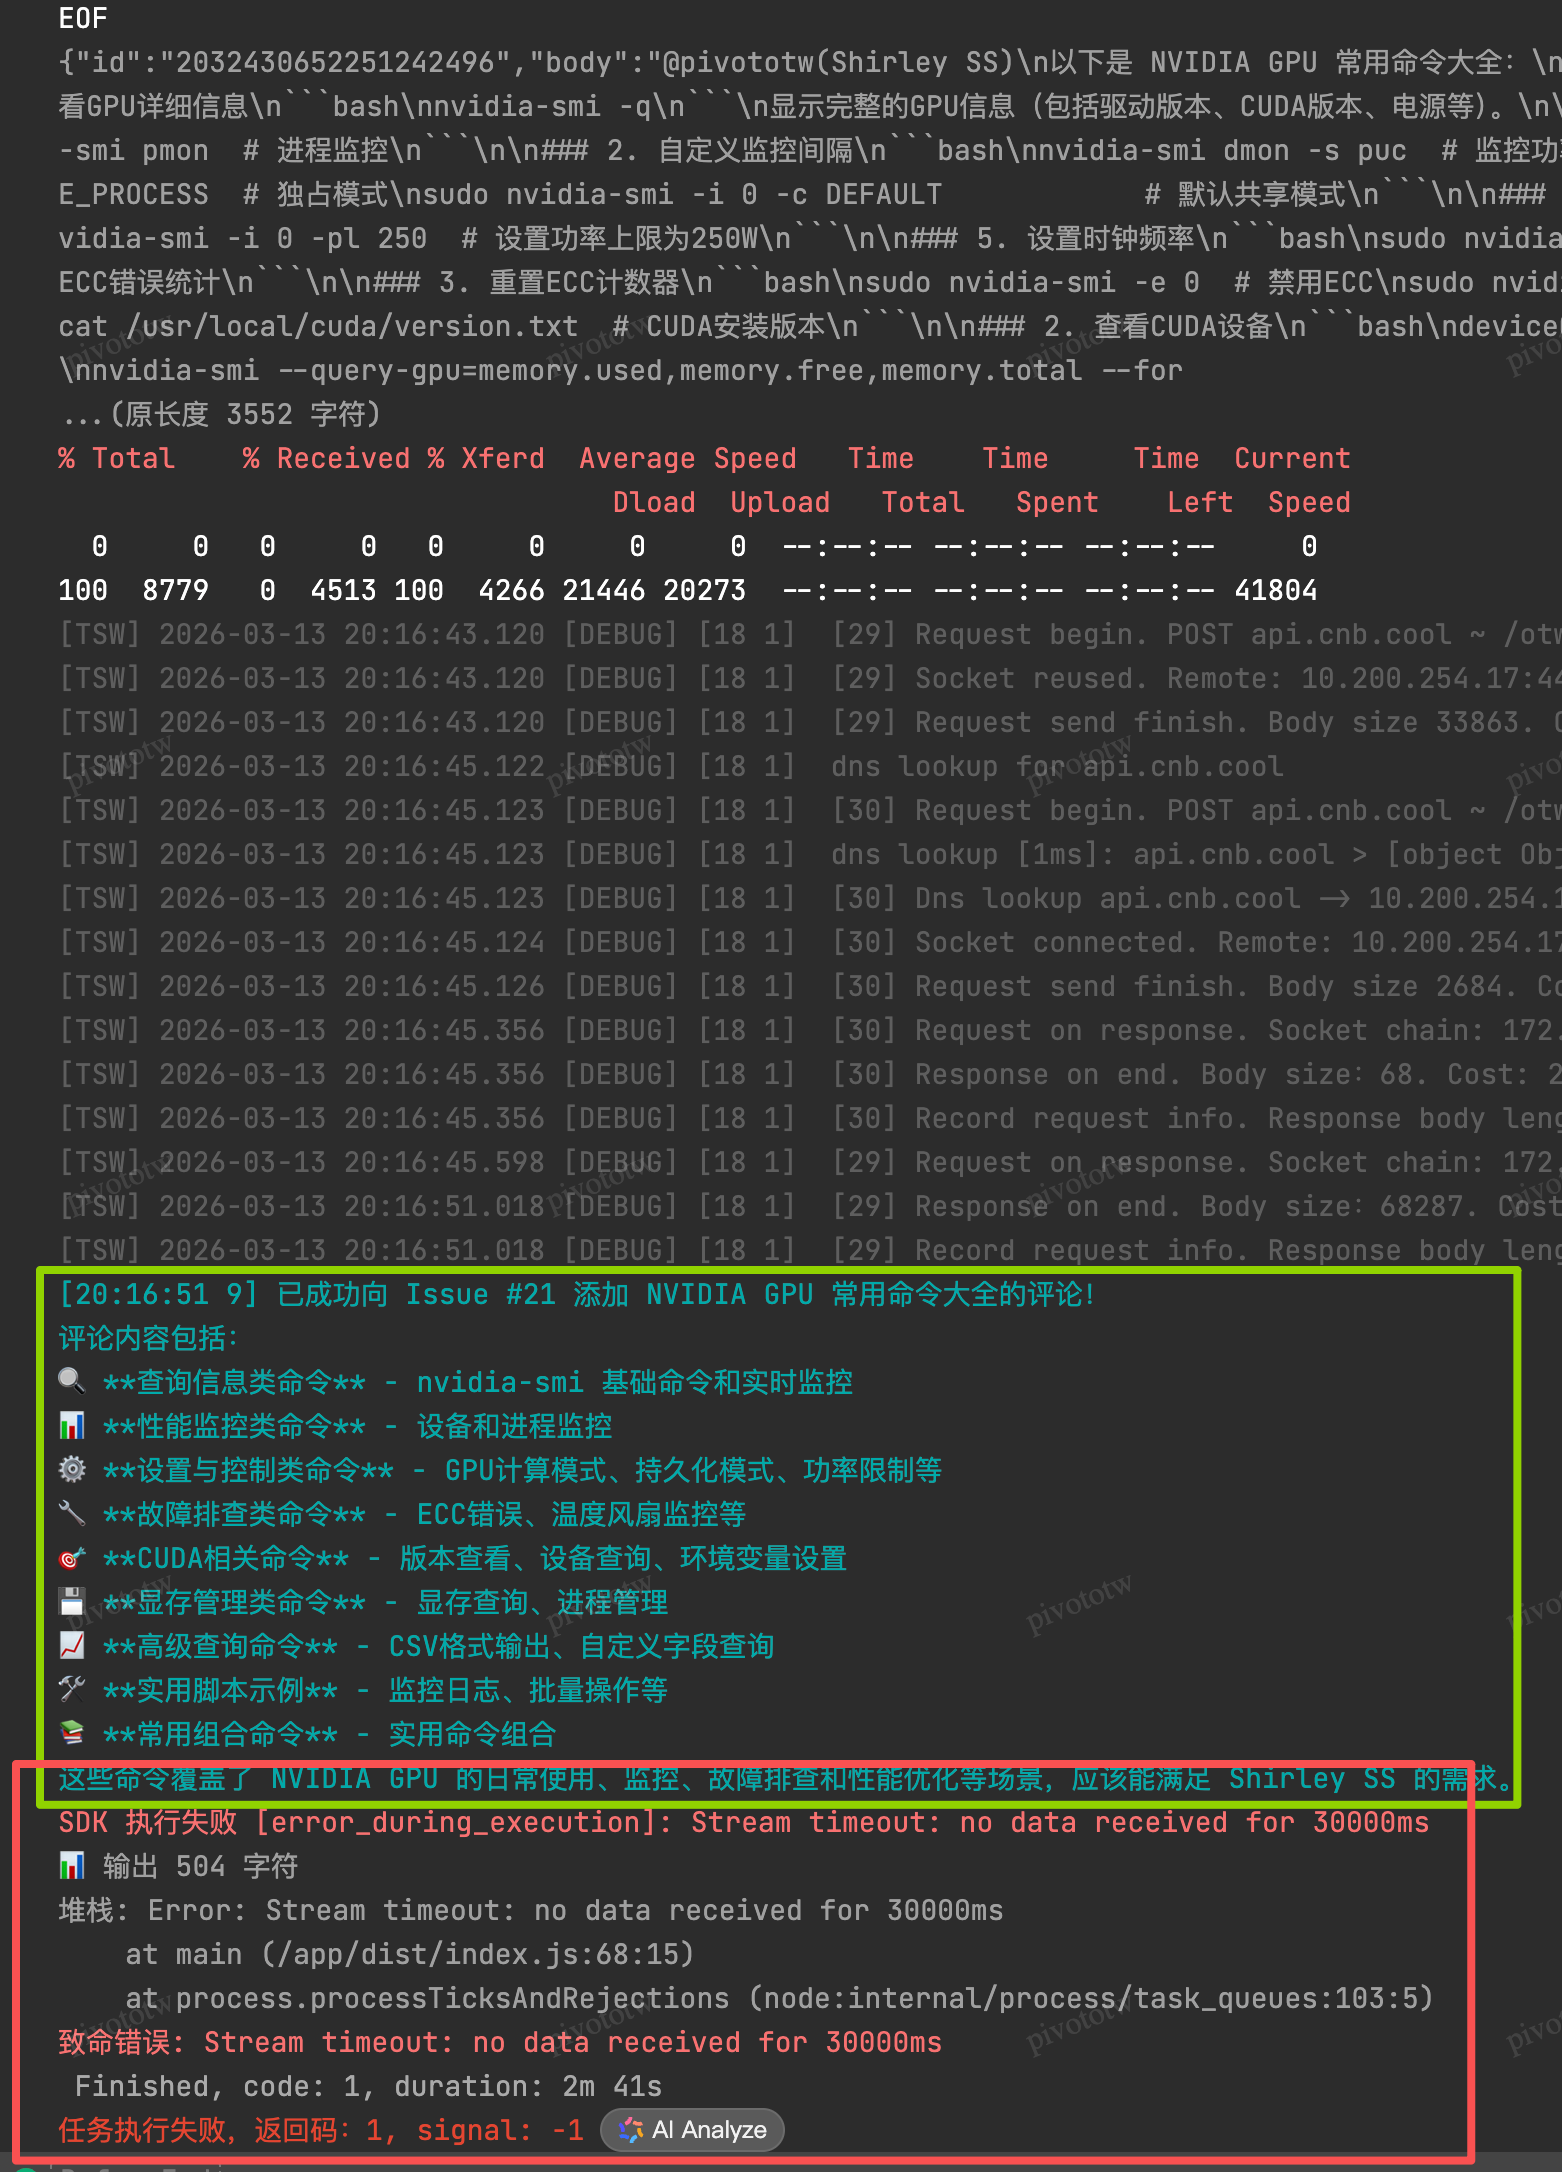1562x2172 pixels.
Task: Click the chart emoji beside 输出 504 字符
Action: [71, 1865]
